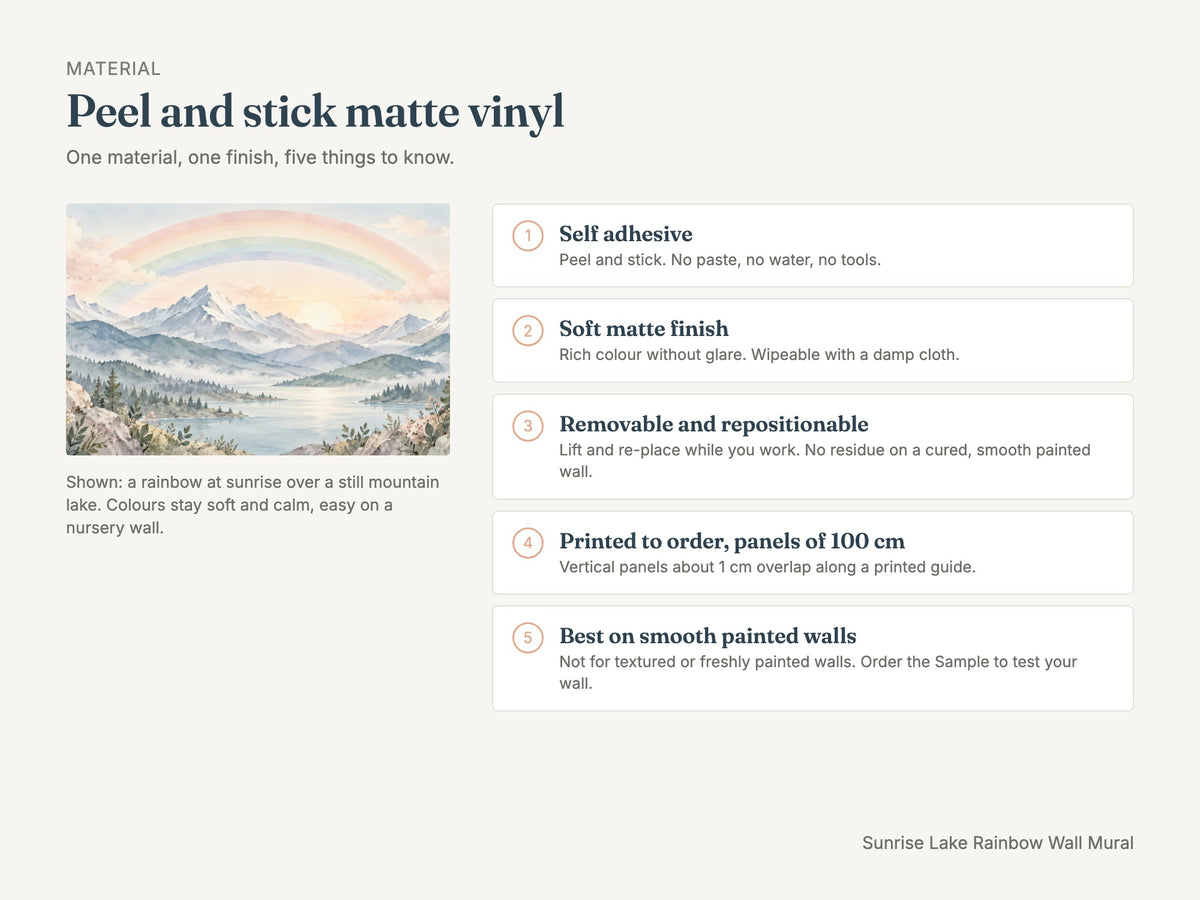Click the Peel and stick matte vinyl title
The height and width of the screenshot is (900, 1200).
click(315, 111)
